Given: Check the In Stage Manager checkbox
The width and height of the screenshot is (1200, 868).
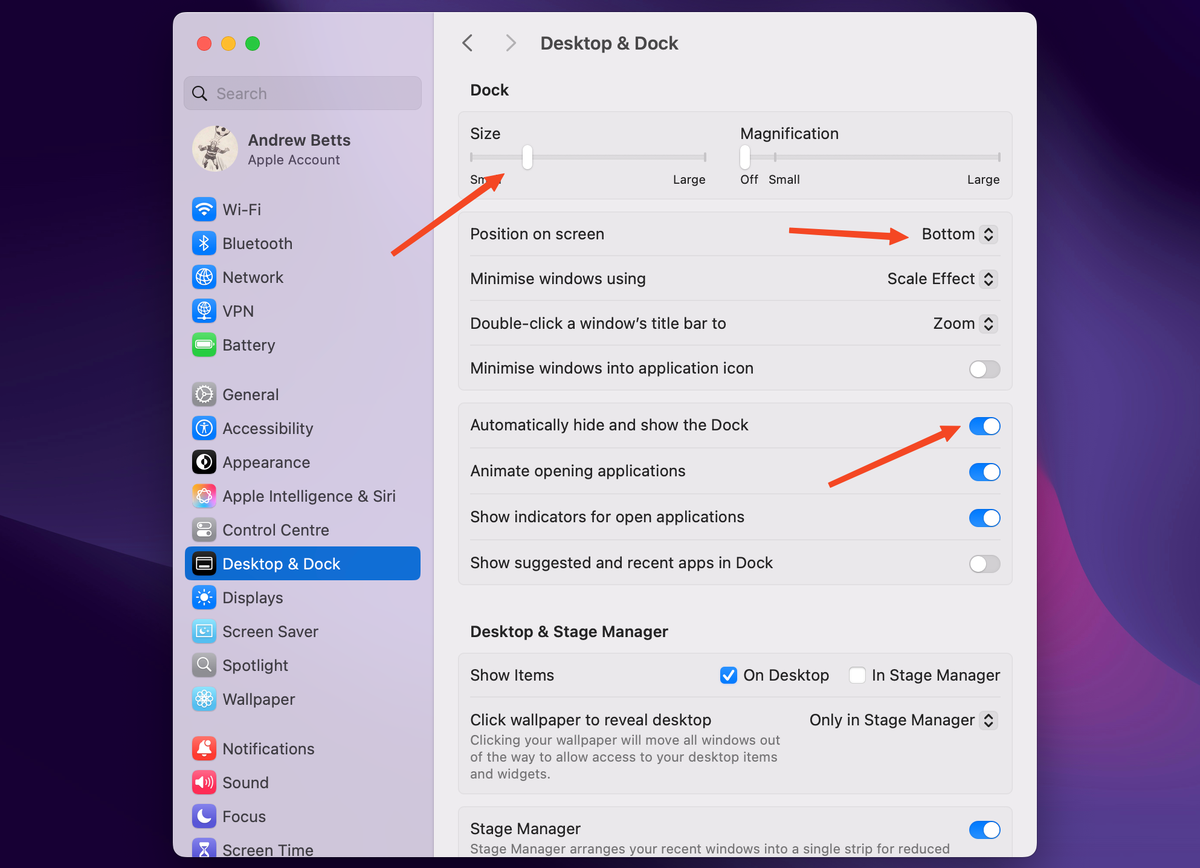Looking at the screenshot, I should pyautogui.click(x=857, y=675).
